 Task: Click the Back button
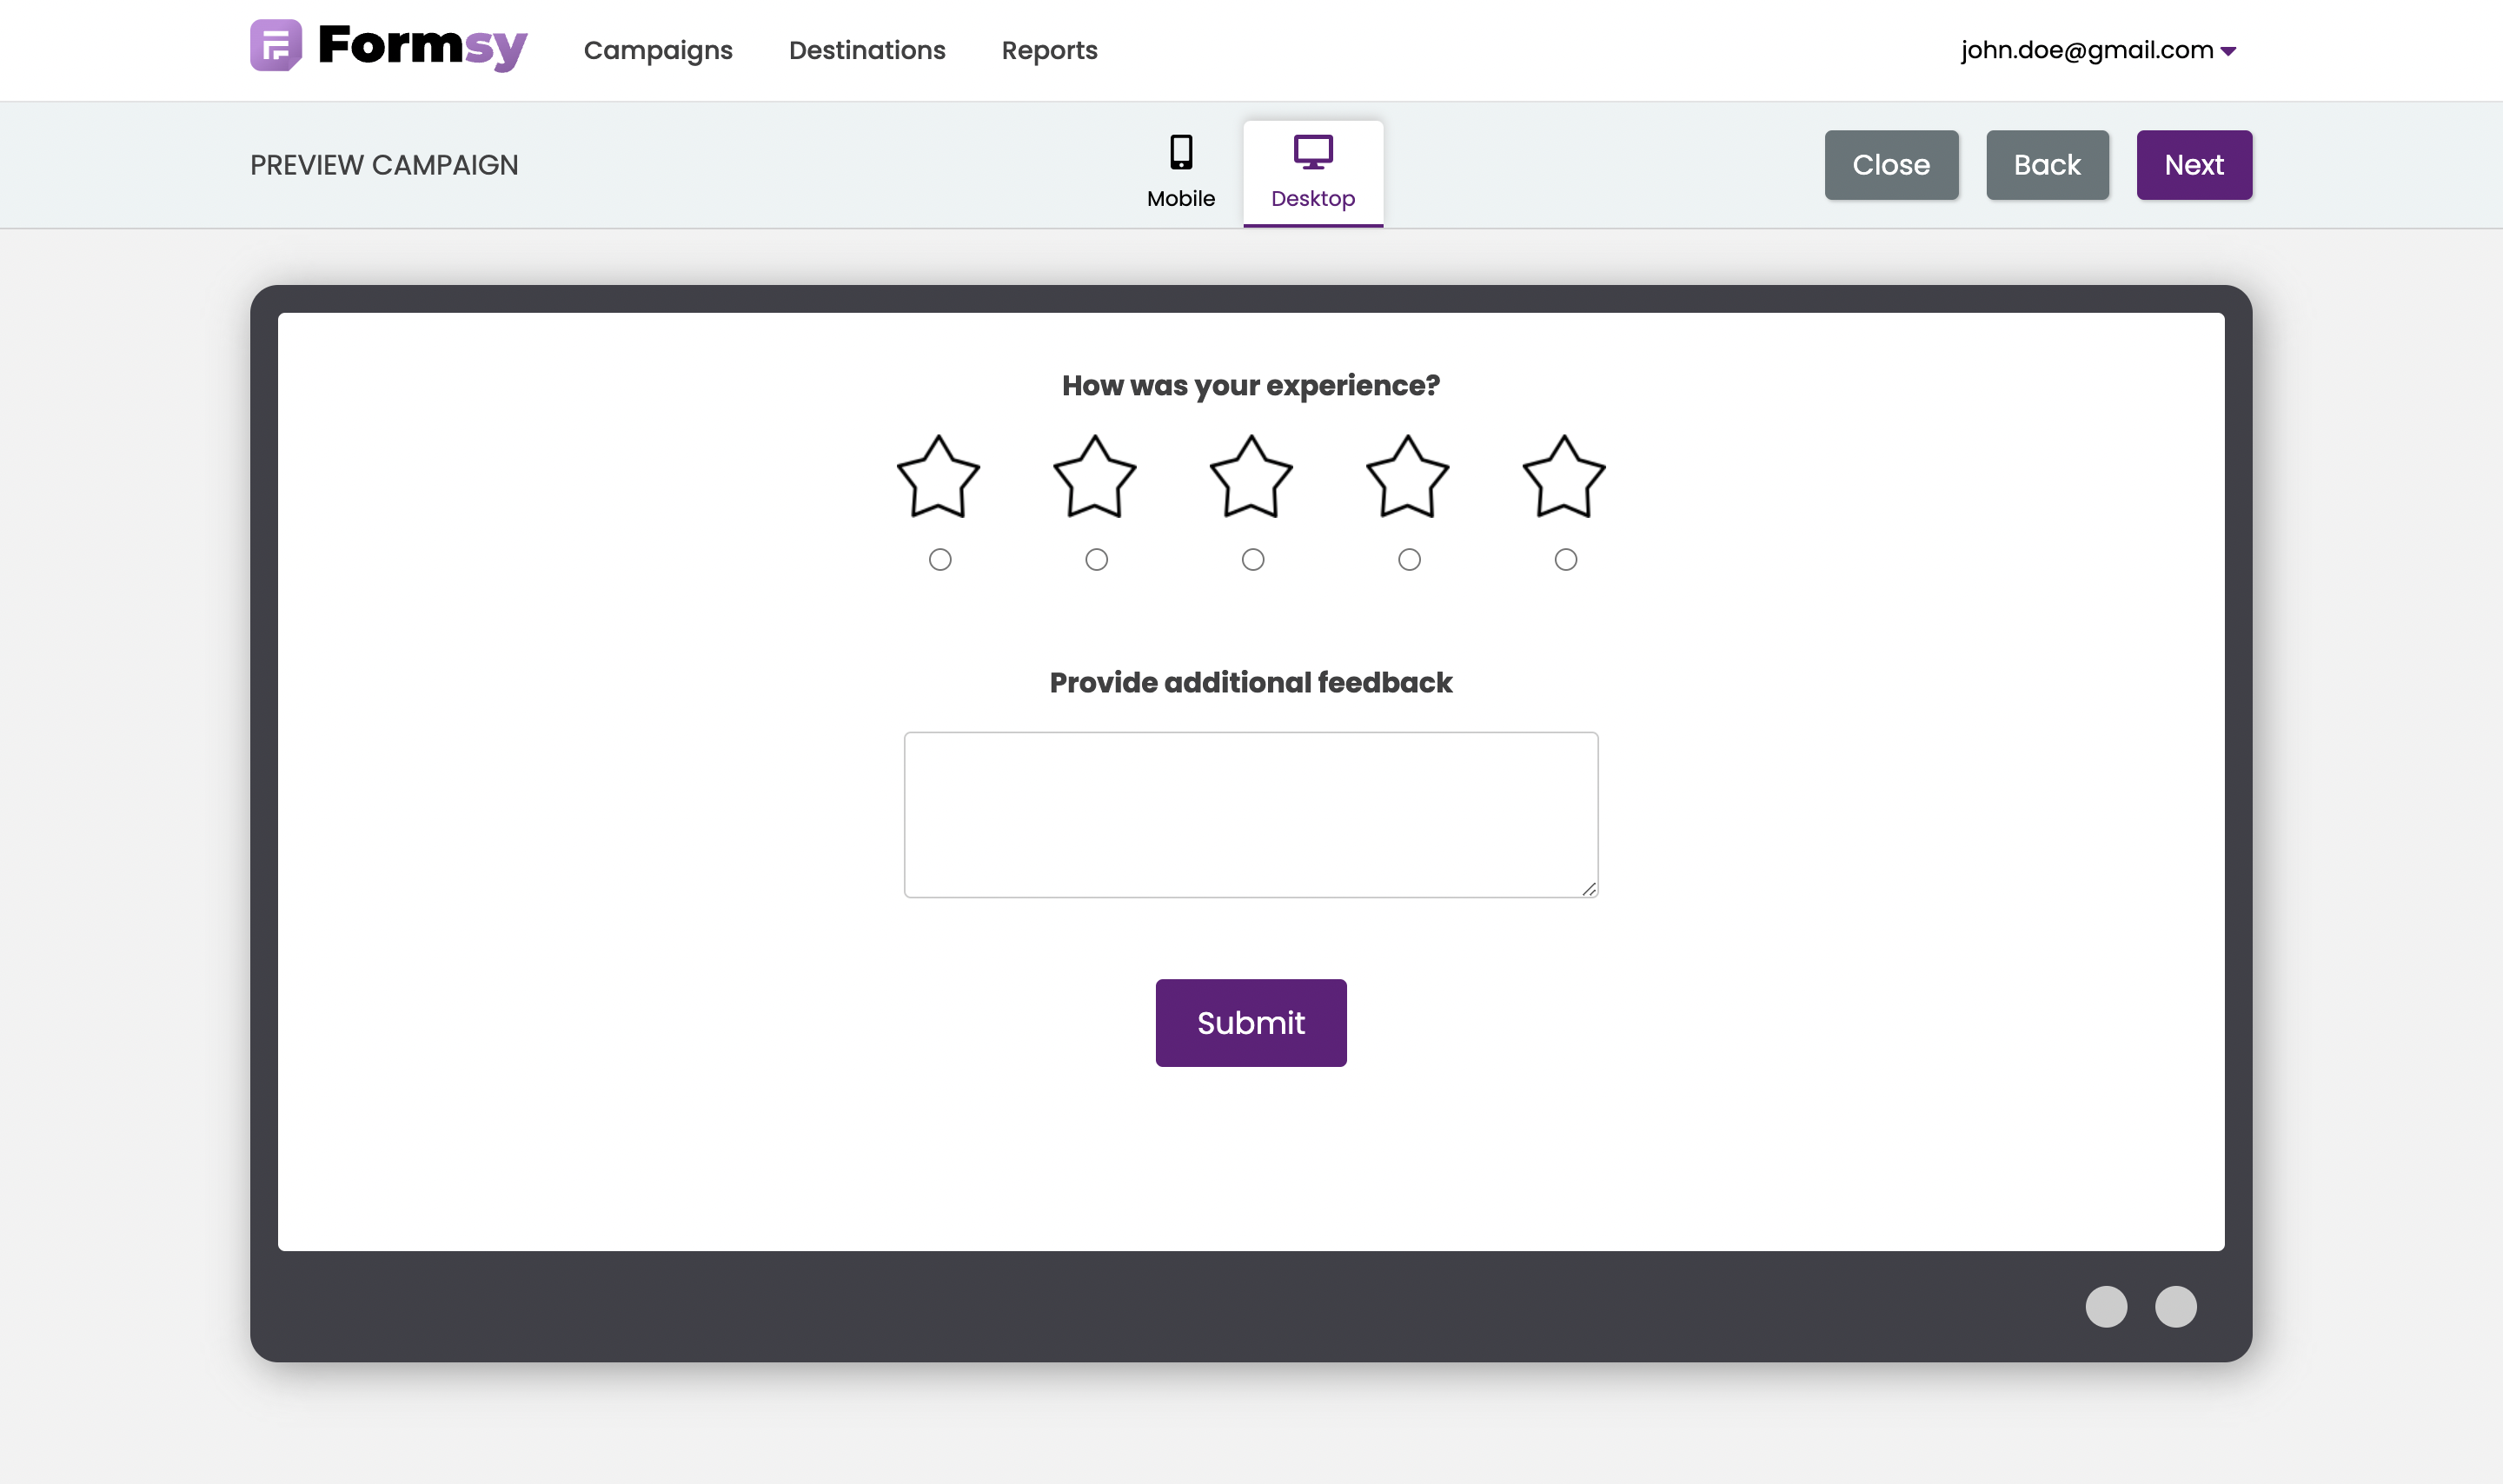coord(2046,164)
